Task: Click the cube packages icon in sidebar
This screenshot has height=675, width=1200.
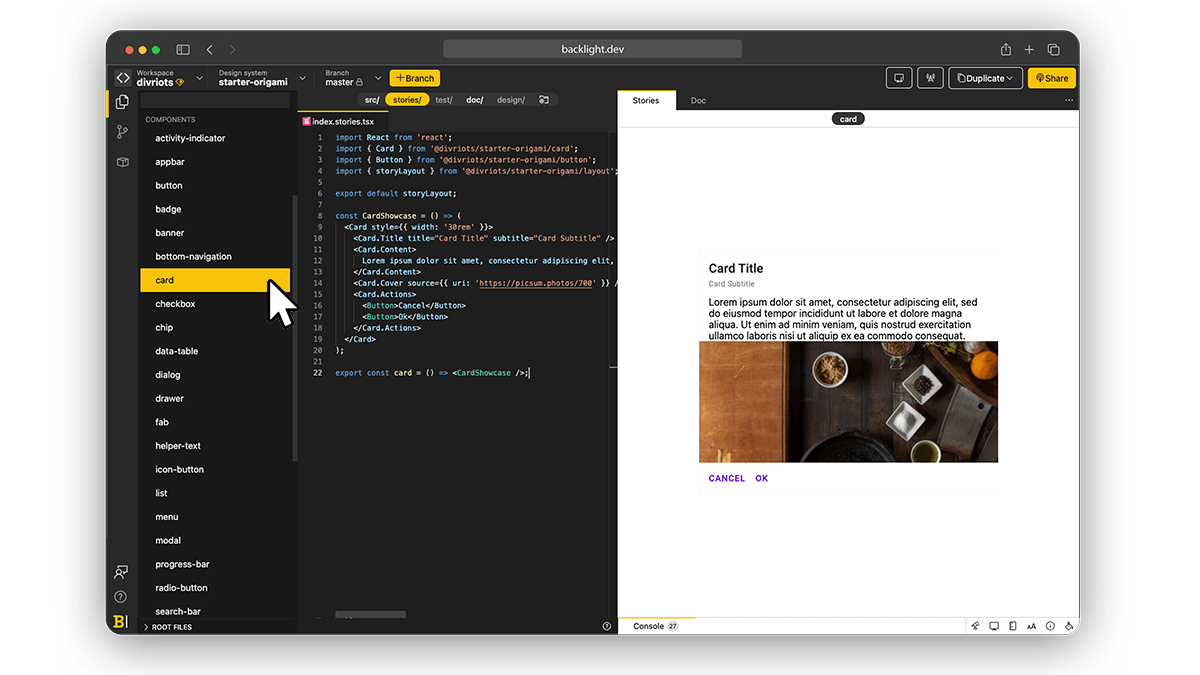Action: pyautogui.click(x=122, y=162)
